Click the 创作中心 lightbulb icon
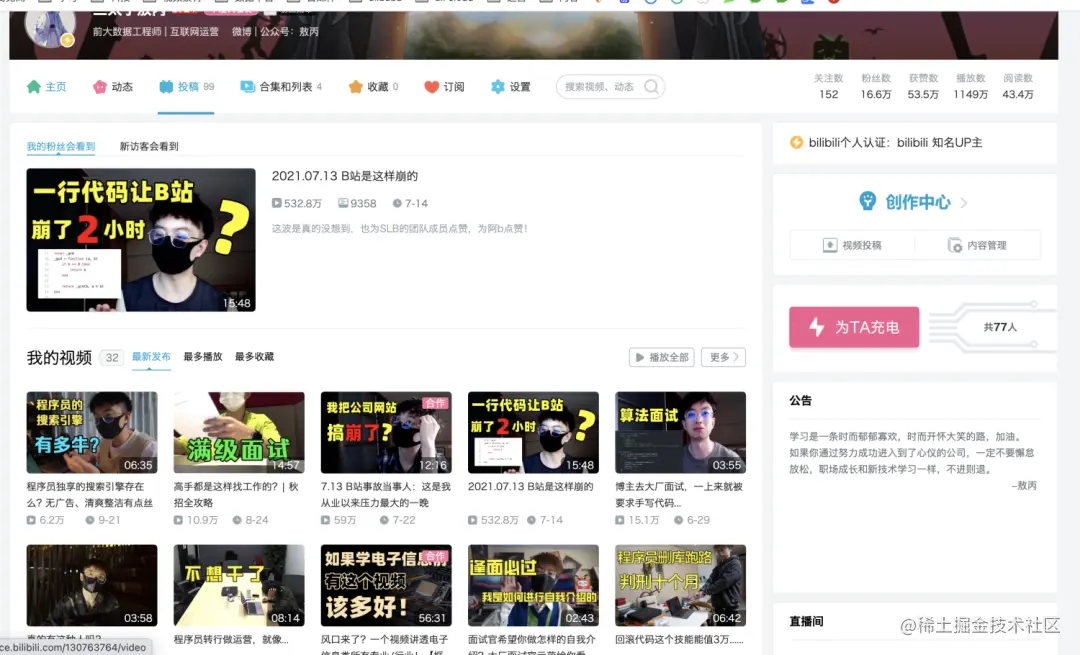Screen dimensions: 1080x655 pyautogui.click(x=867, y=201)
